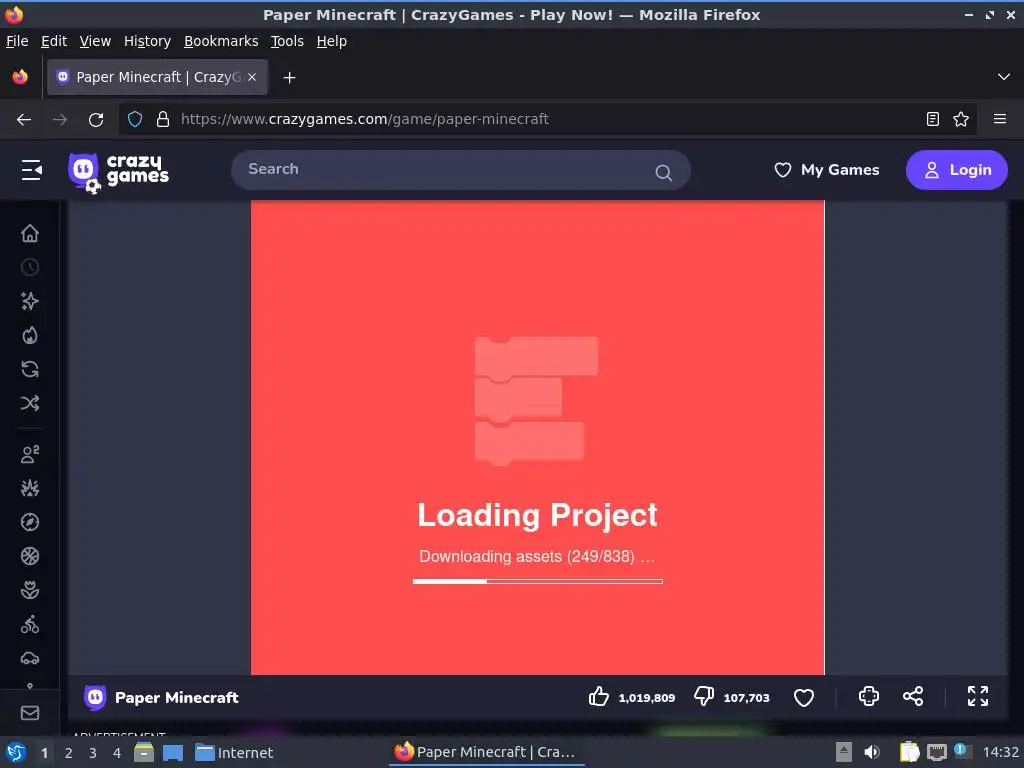
Task: Open the Help menu
Action: point(331,41)
